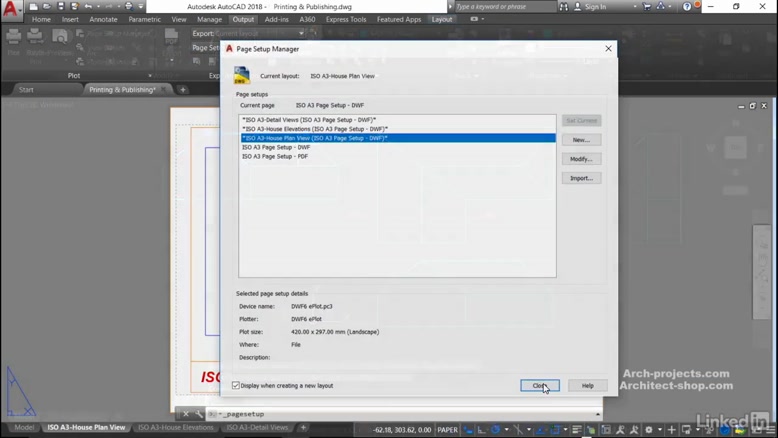Click the ribbon minimize toggle after Layout tab
Viewport: 778px width, 438px height.
474,19
